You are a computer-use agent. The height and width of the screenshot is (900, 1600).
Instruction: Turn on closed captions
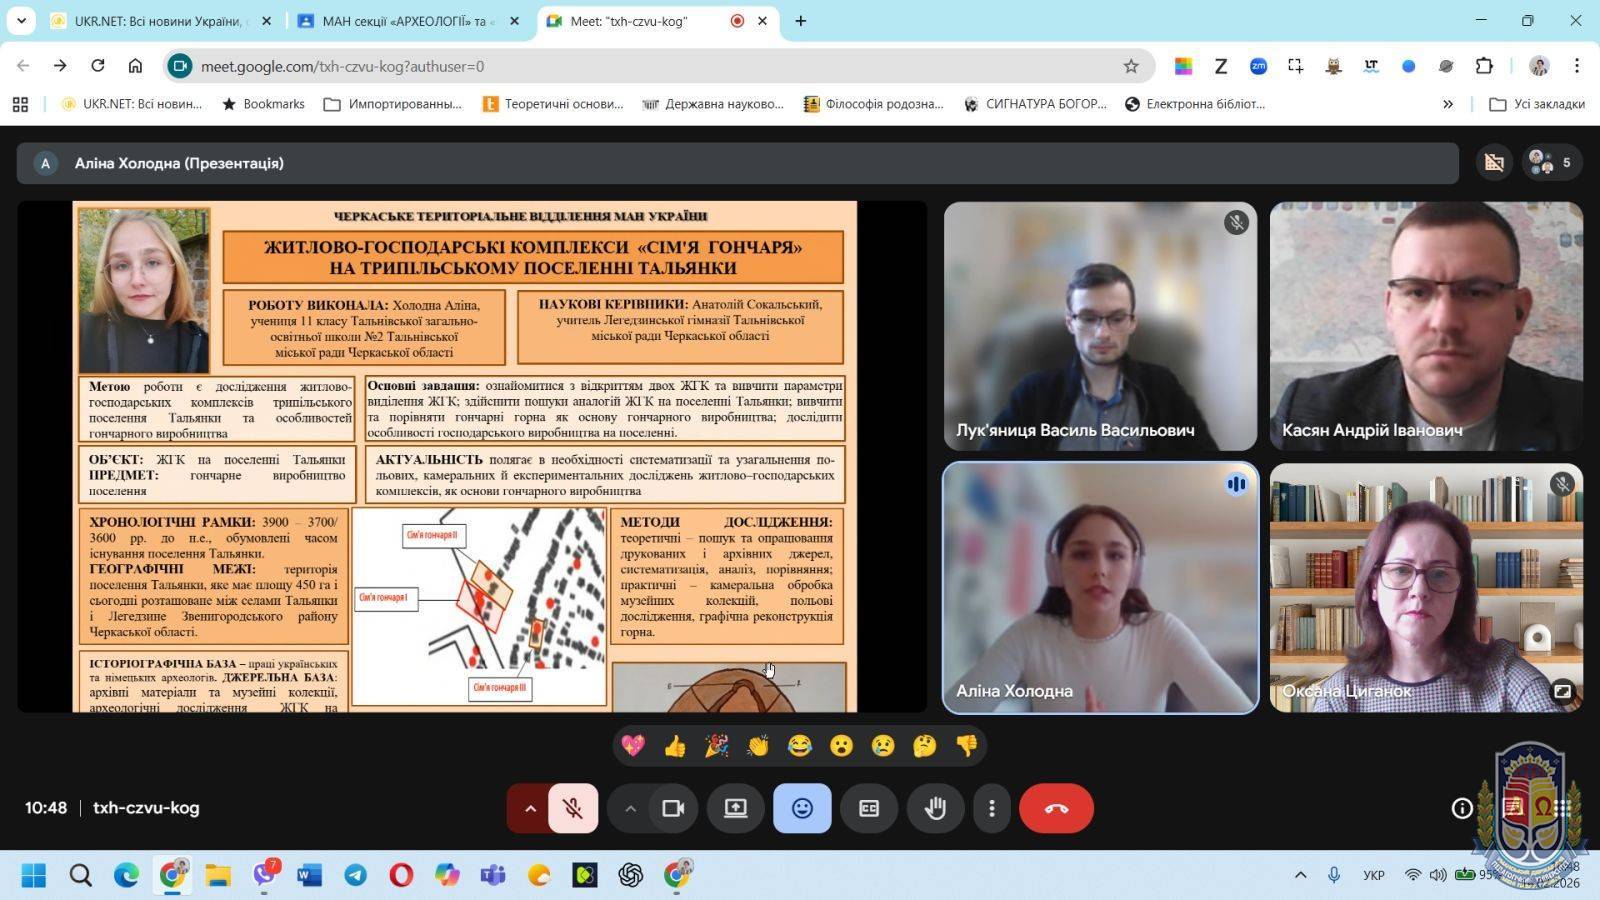(x=869, y=808)
